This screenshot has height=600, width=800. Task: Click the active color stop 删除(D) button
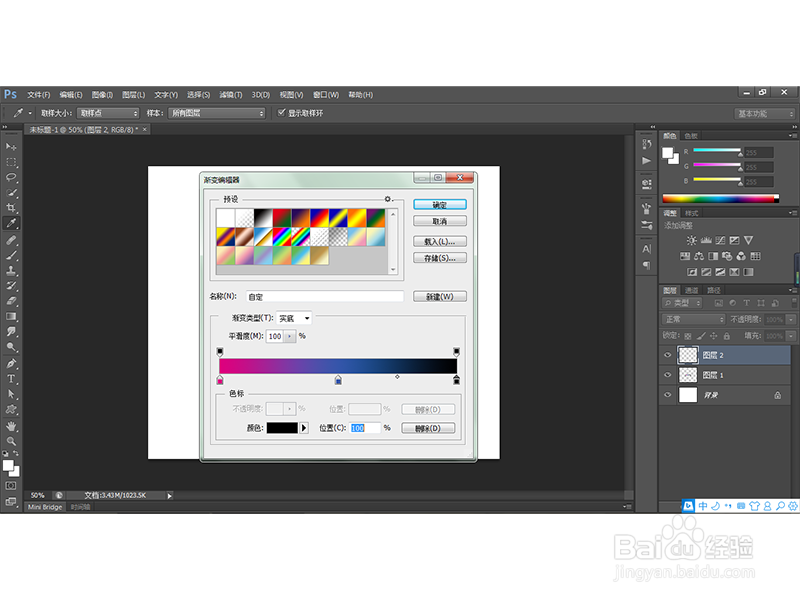(x=428, y=428)
